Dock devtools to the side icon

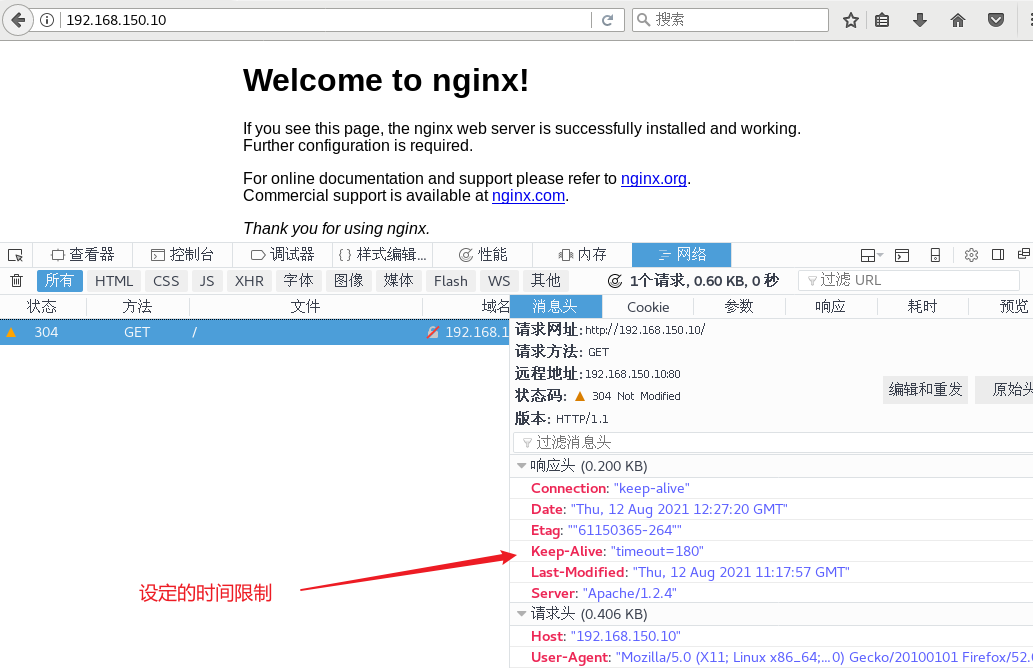[x=998, y=254]
